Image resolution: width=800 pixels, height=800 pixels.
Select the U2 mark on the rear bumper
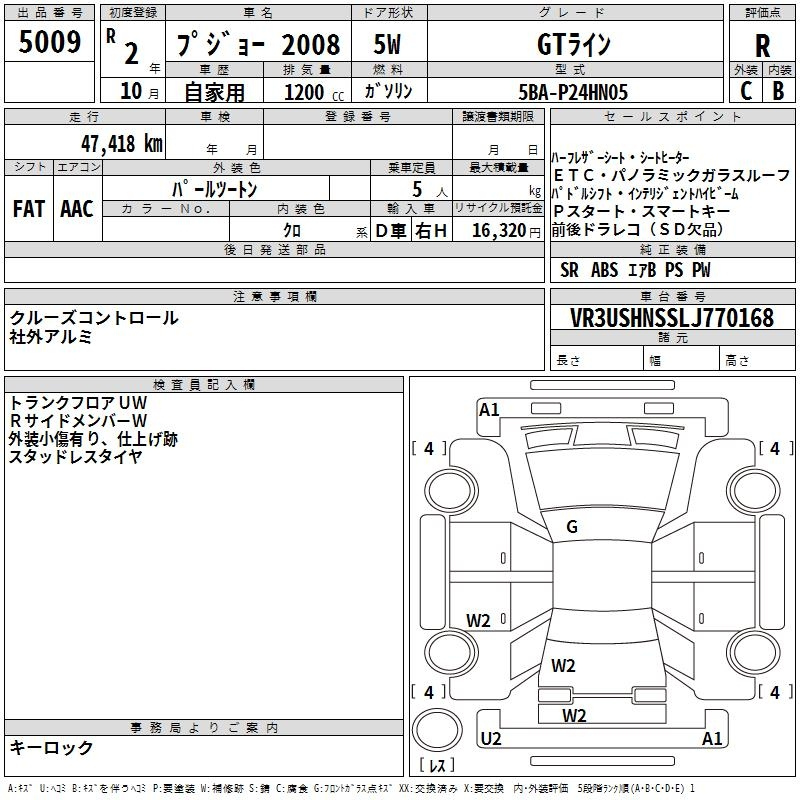click(x=491, y=739)
